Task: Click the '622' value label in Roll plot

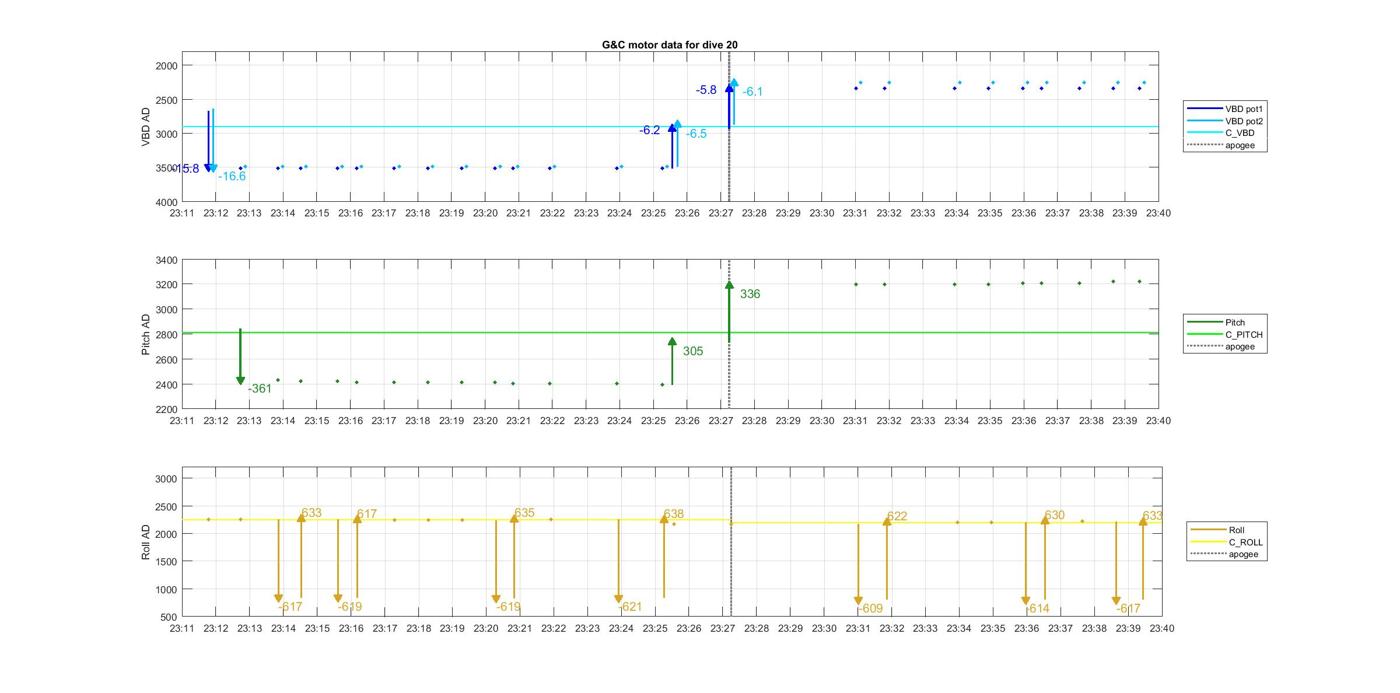Action: [897, 517]
